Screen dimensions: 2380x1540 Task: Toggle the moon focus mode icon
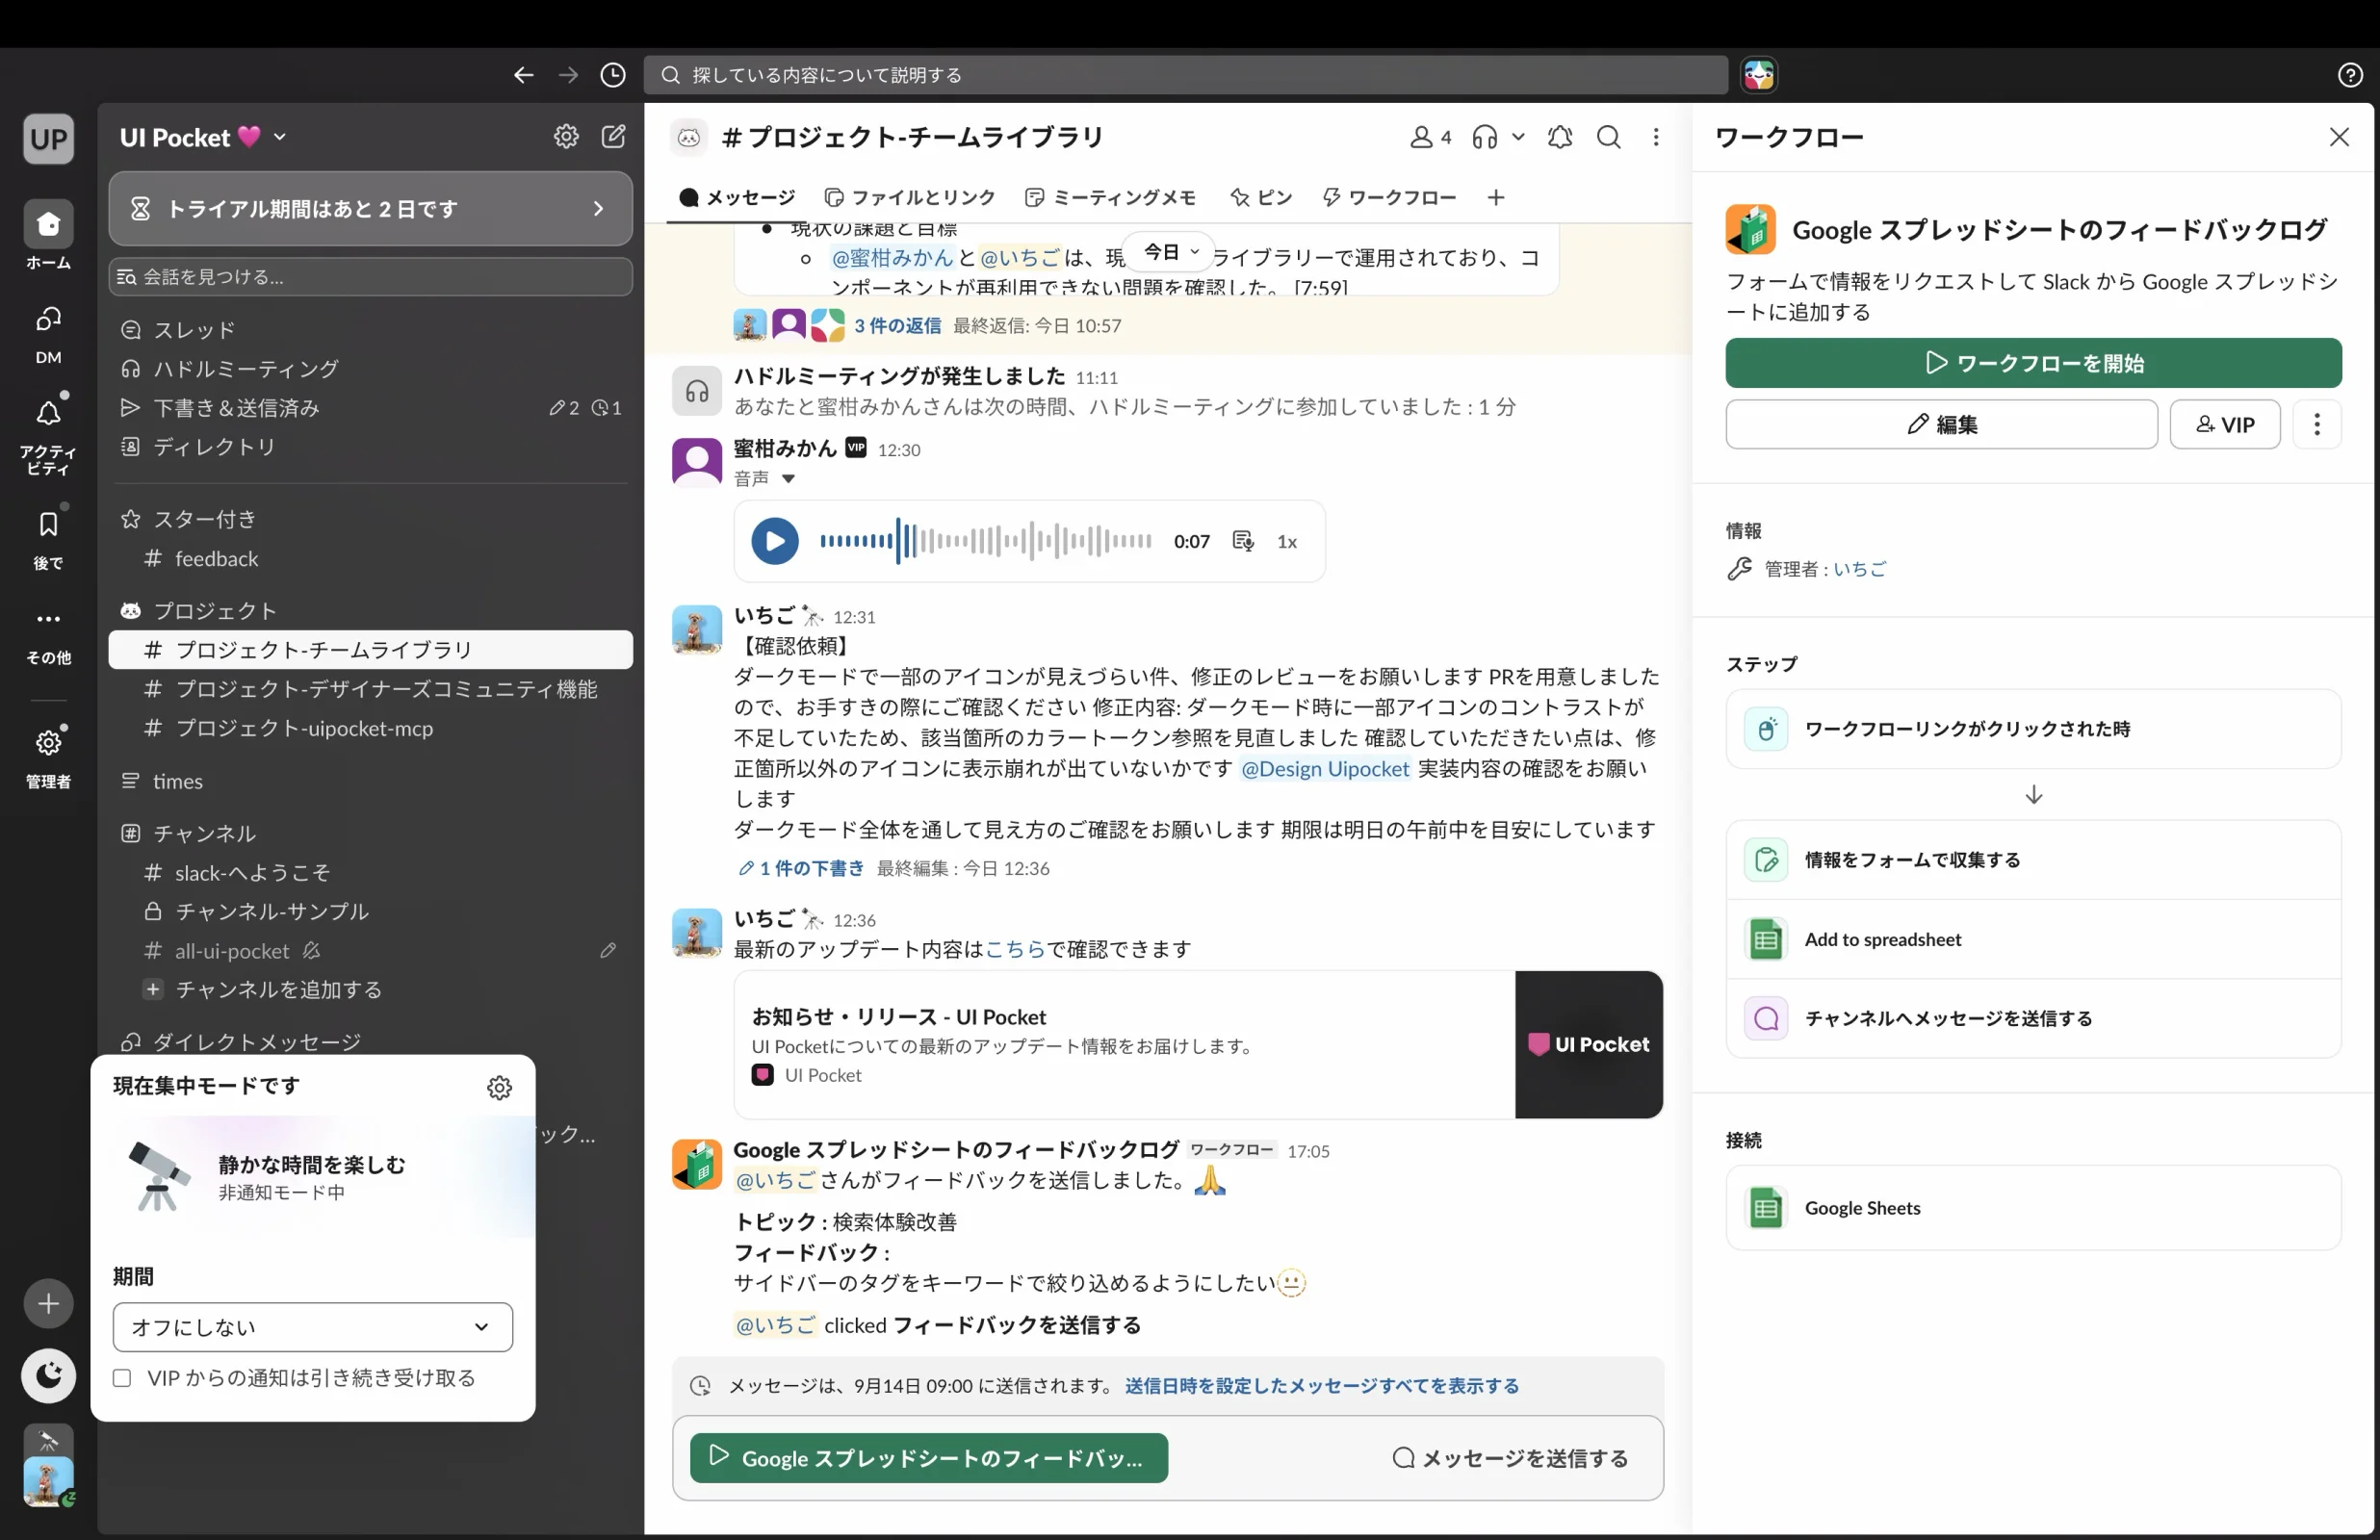click(x=48, y=1376)
